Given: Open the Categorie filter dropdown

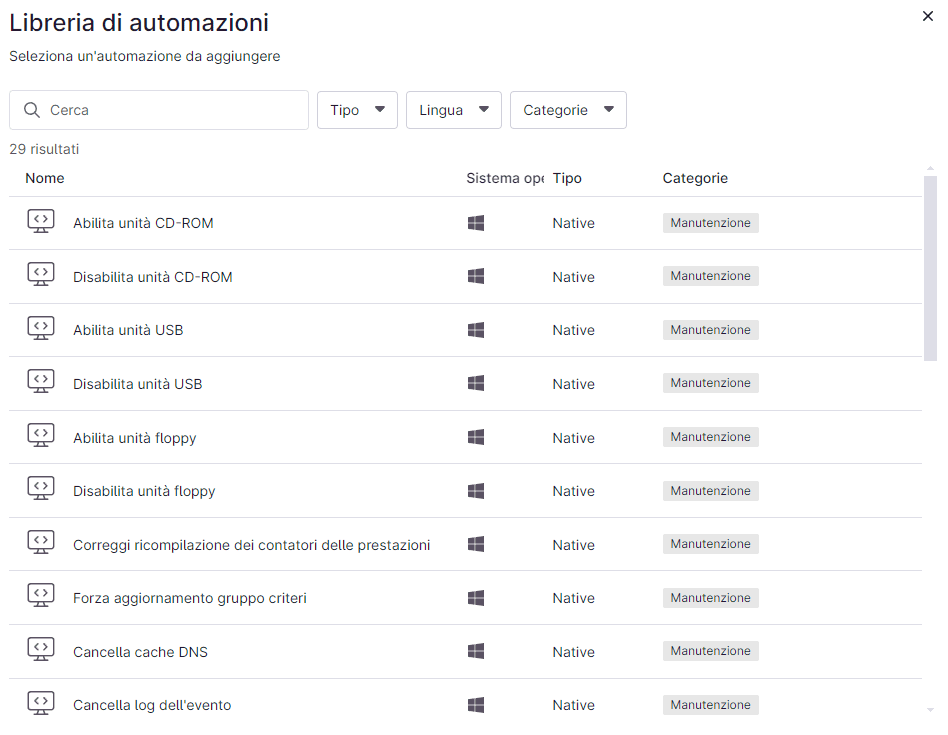Looking at the screenshot, I should (568, 110).
